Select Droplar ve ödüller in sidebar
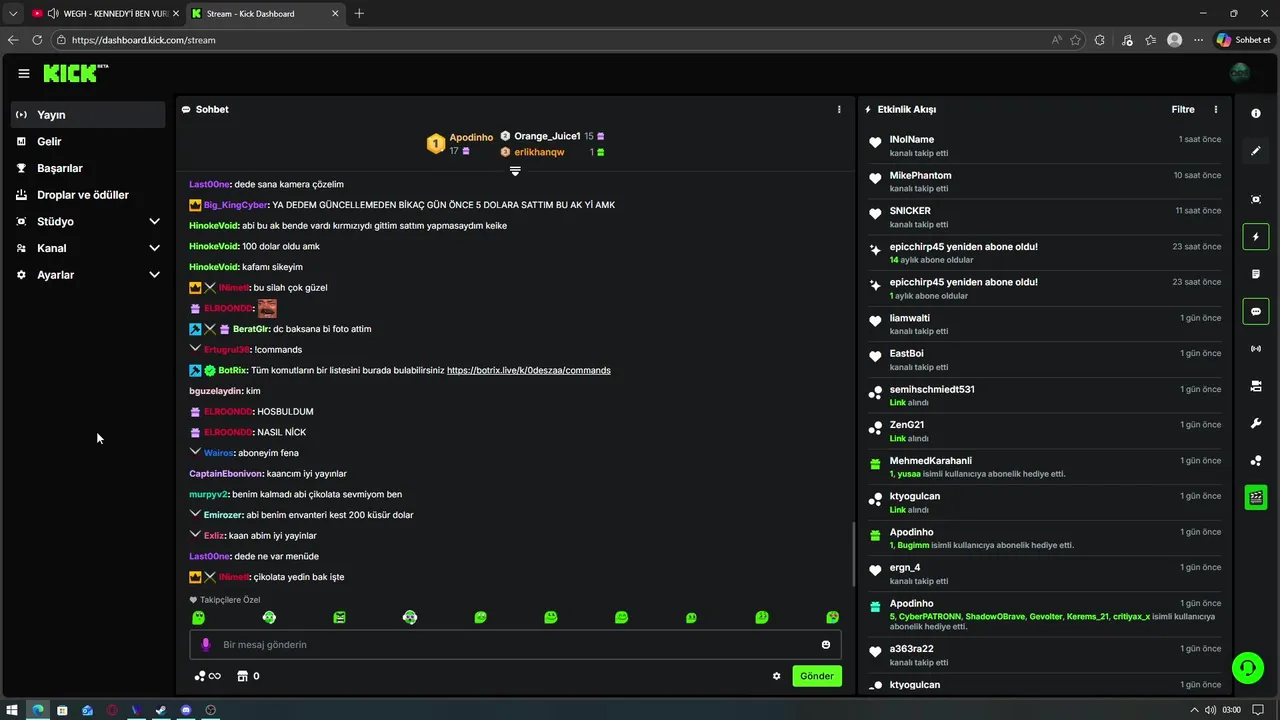The image size is (1280, 720). [88, 195]
